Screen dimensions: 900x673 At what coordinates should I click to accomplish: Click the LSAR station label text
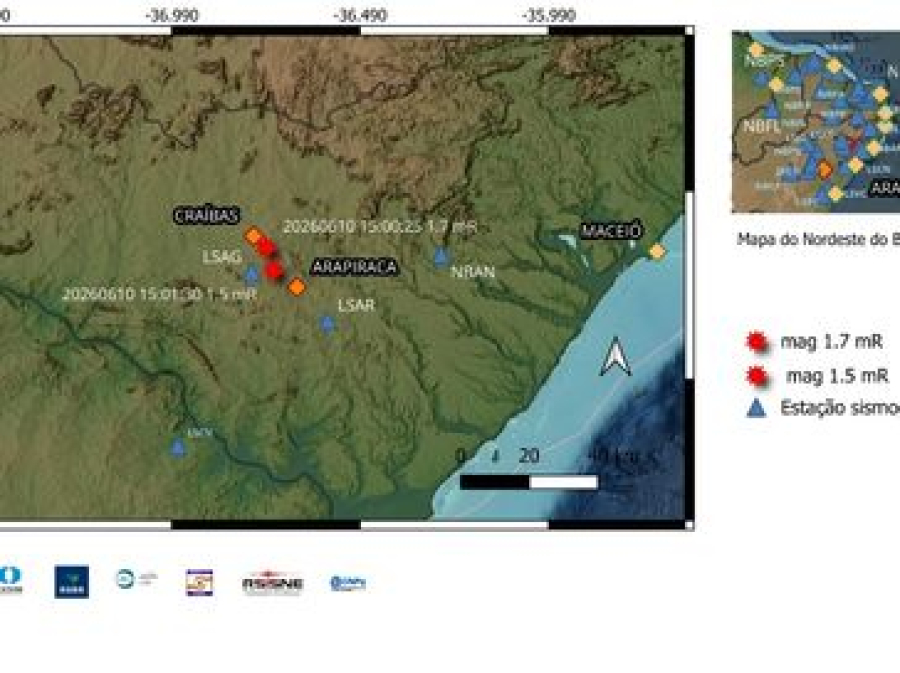coord(356,305)
